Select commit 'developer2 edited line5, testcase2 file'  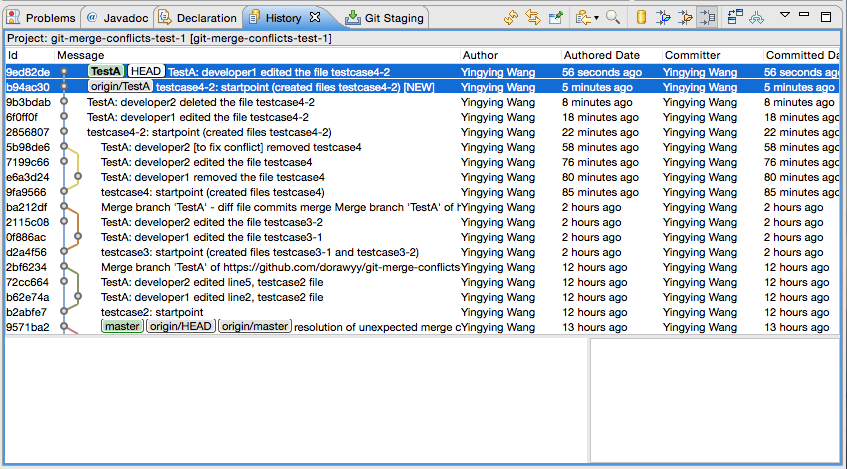(212, 282)
